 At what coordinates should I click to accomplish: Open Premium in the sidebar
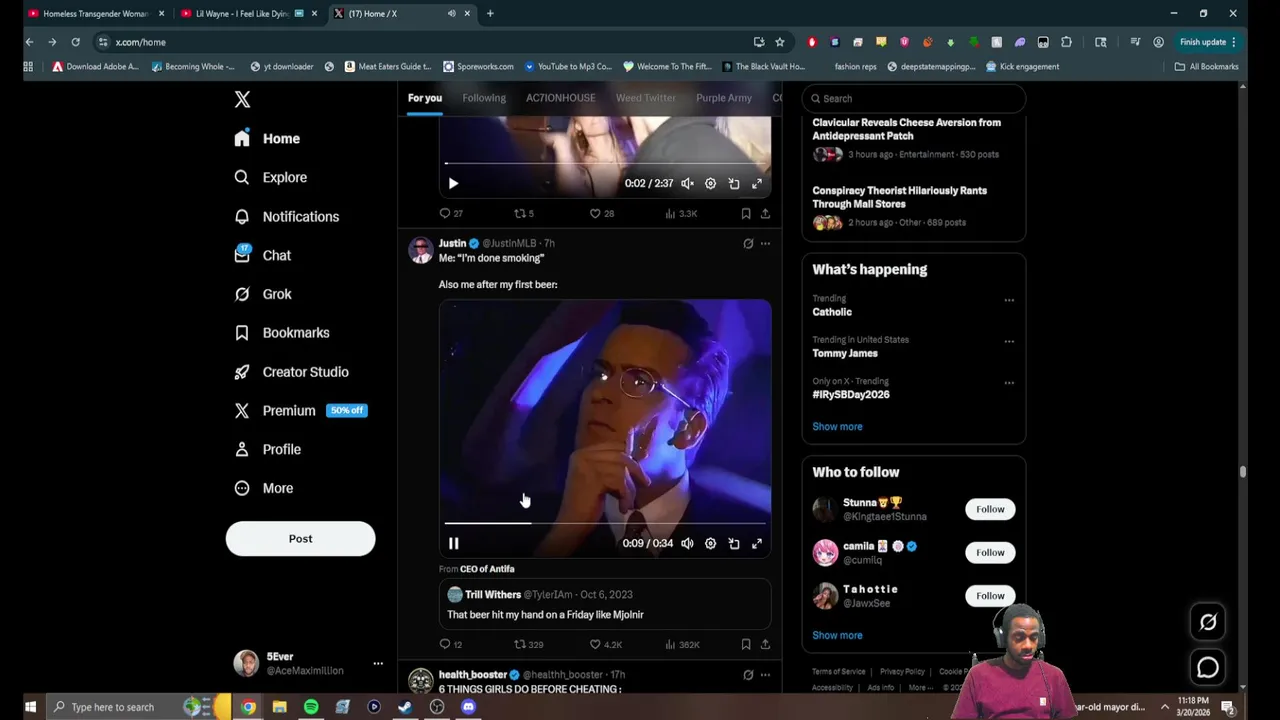tap(300, 410)
